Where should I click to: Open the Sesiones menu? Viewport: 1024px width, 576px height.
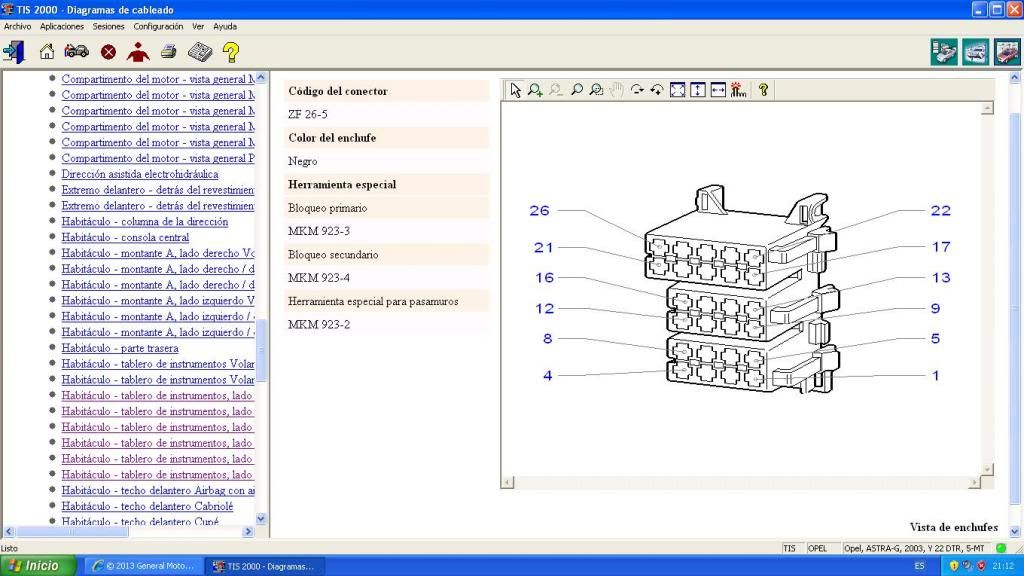pos(108,27)
